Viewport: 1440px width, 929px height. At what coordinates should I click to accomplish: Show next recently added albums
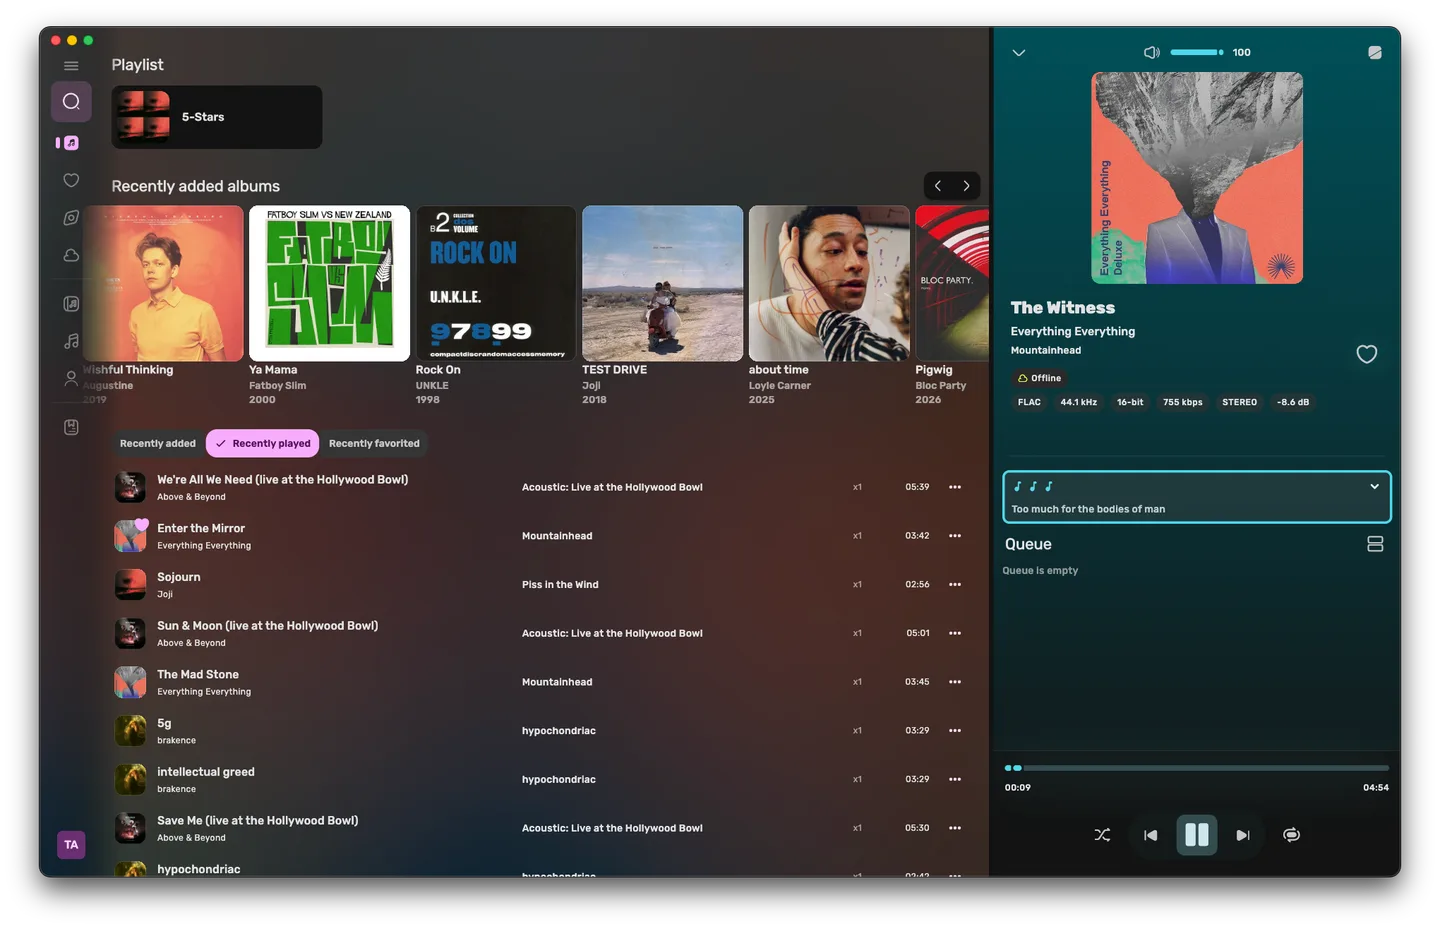(966, 186)
